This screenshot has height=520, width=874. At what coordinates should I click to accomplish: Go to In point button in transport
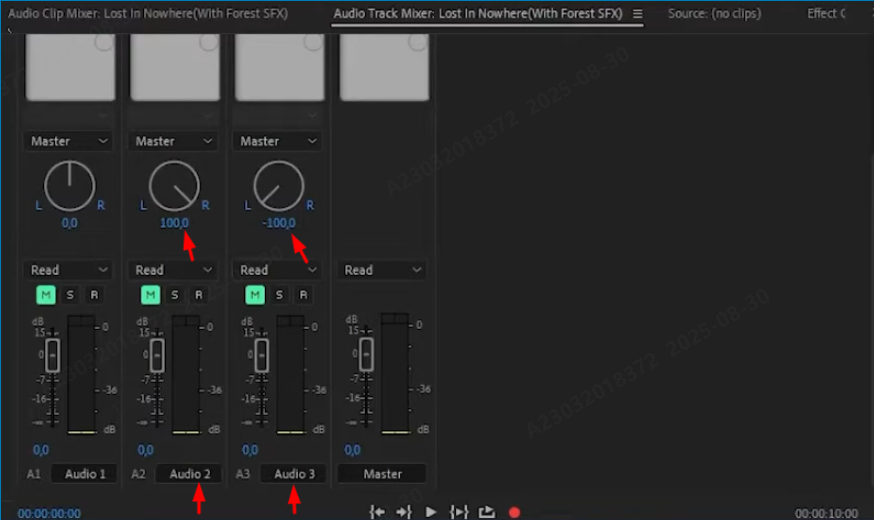point(377,512)
